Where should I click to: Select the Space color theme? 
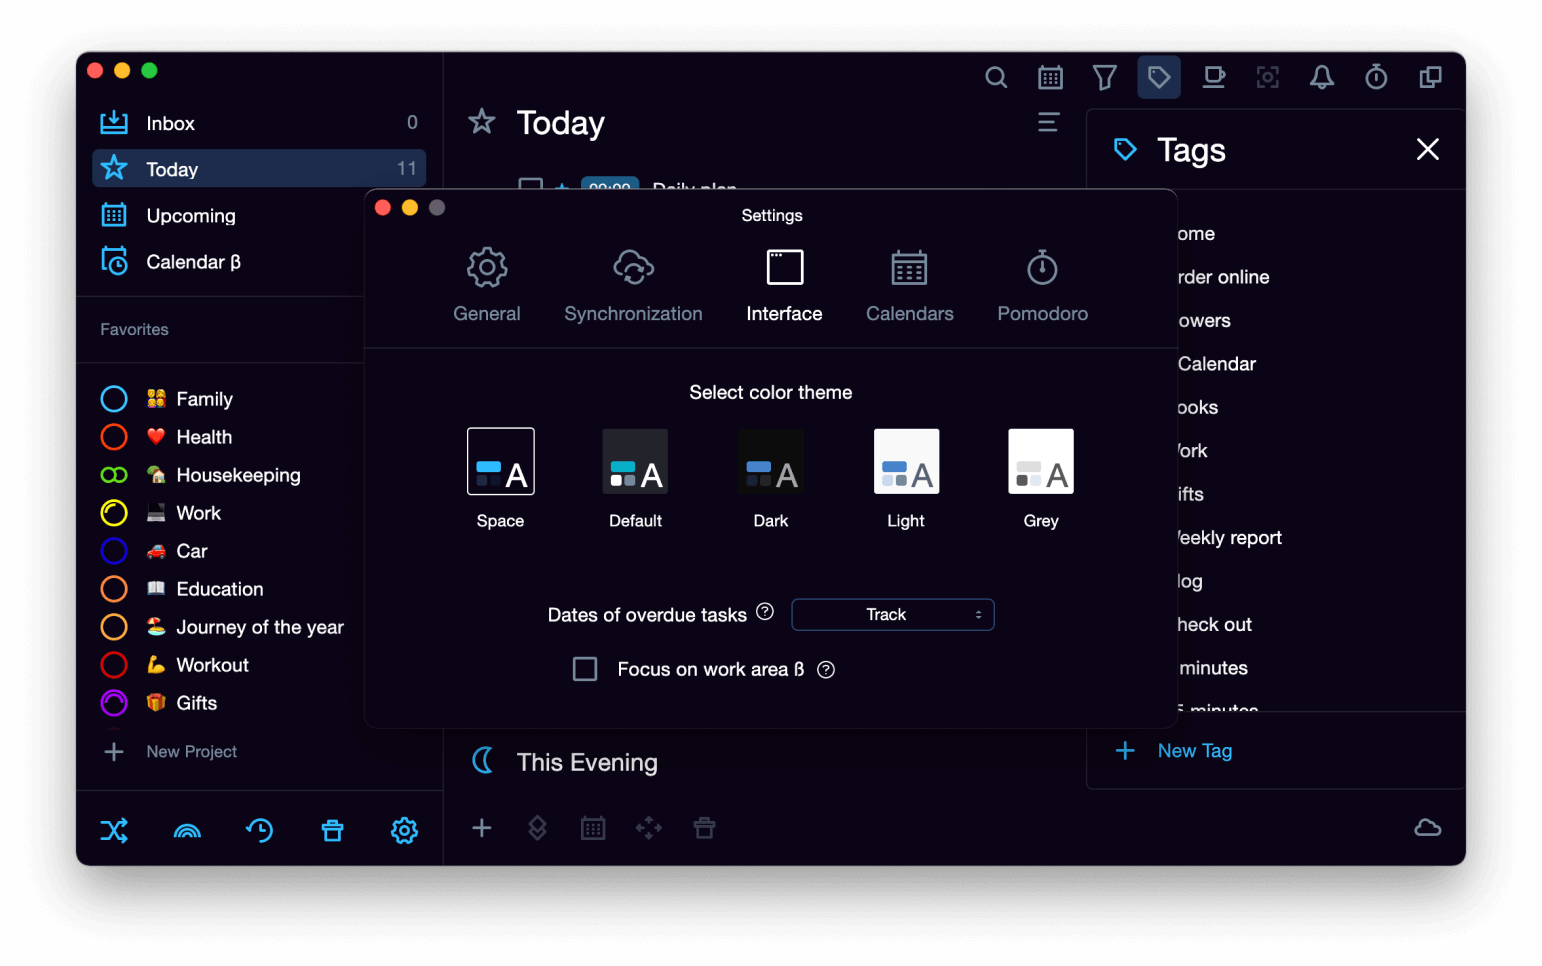pos(500,479)
